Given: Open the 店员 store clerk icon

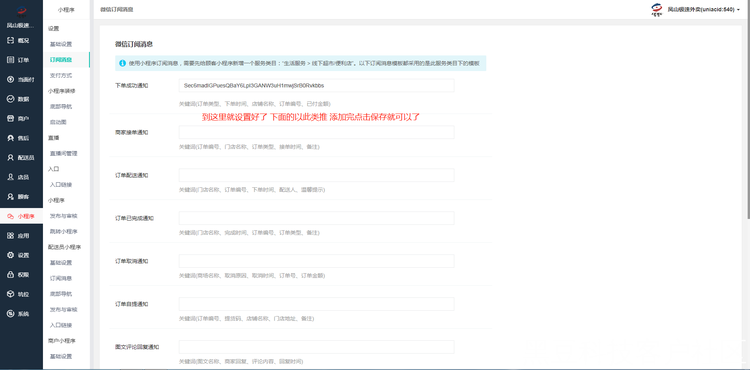Looking at the screenshot, I should click(11, 177).
